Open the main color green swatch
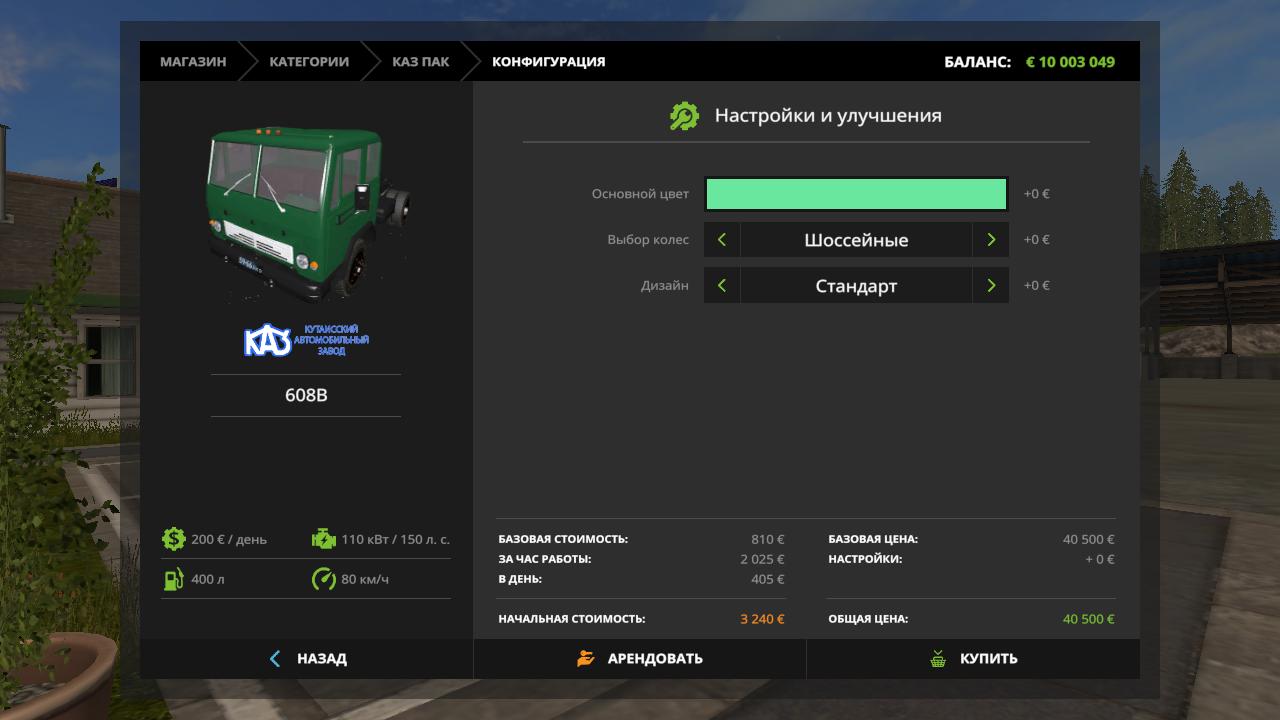 click(856, 194)
